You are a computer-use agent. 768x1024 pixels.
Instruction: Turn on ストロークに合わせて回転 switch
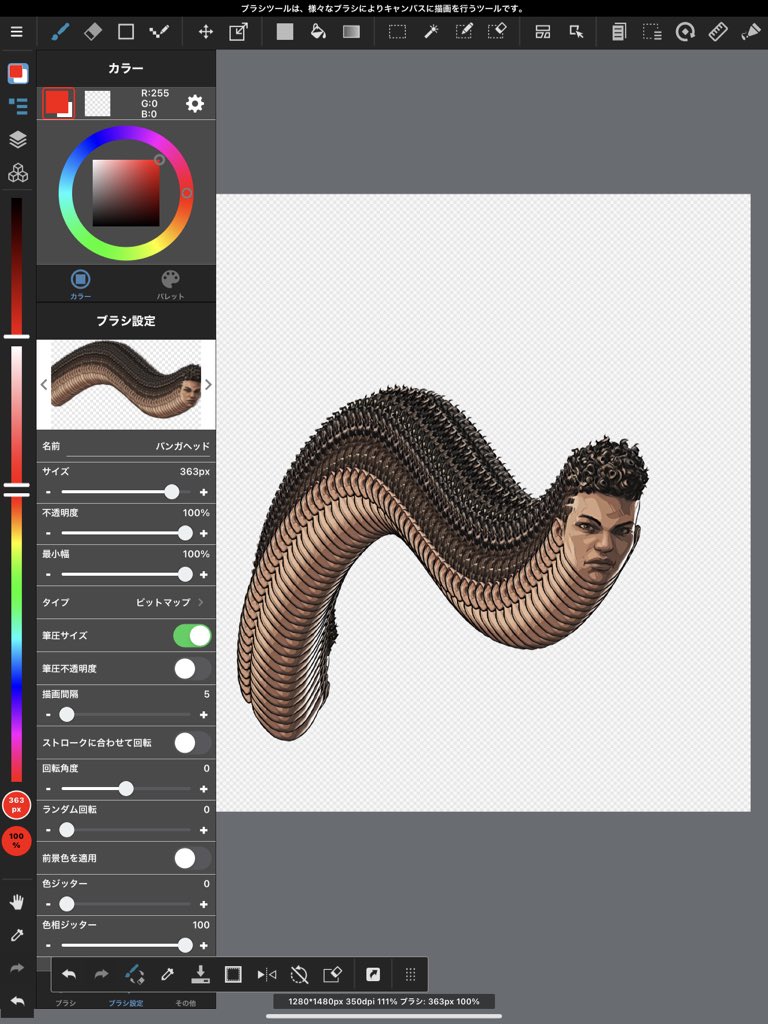[192, 743]
